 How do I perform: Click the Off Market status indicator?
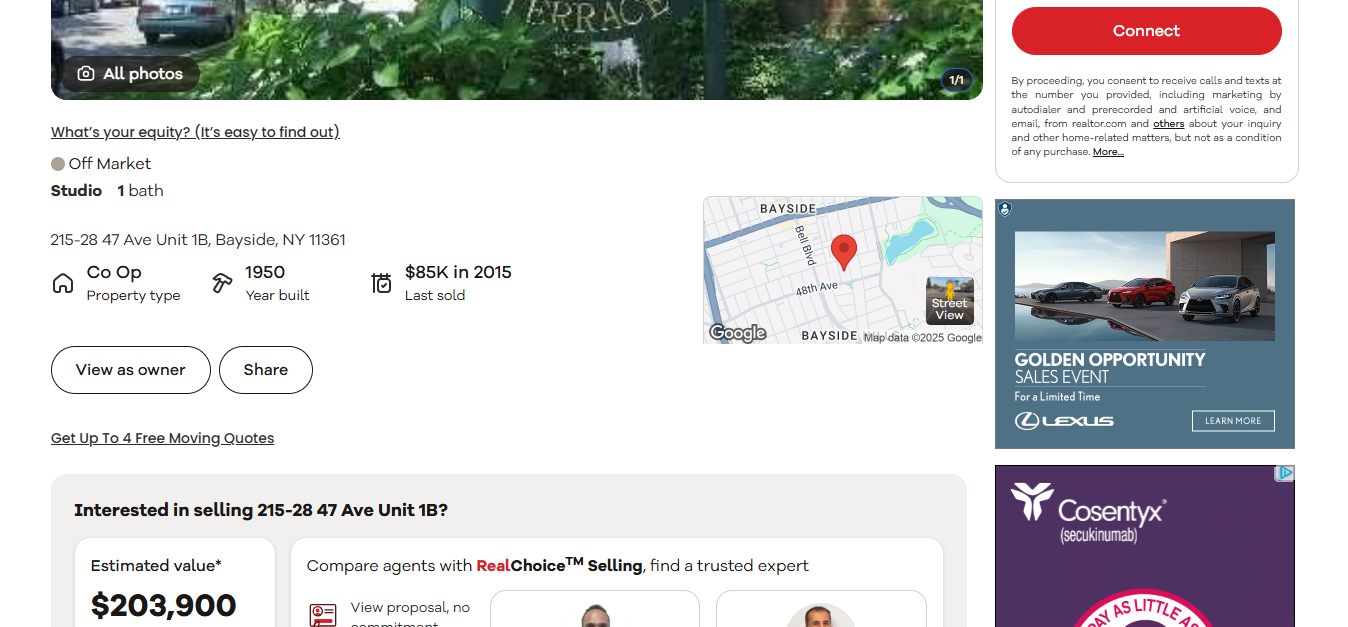101,164
